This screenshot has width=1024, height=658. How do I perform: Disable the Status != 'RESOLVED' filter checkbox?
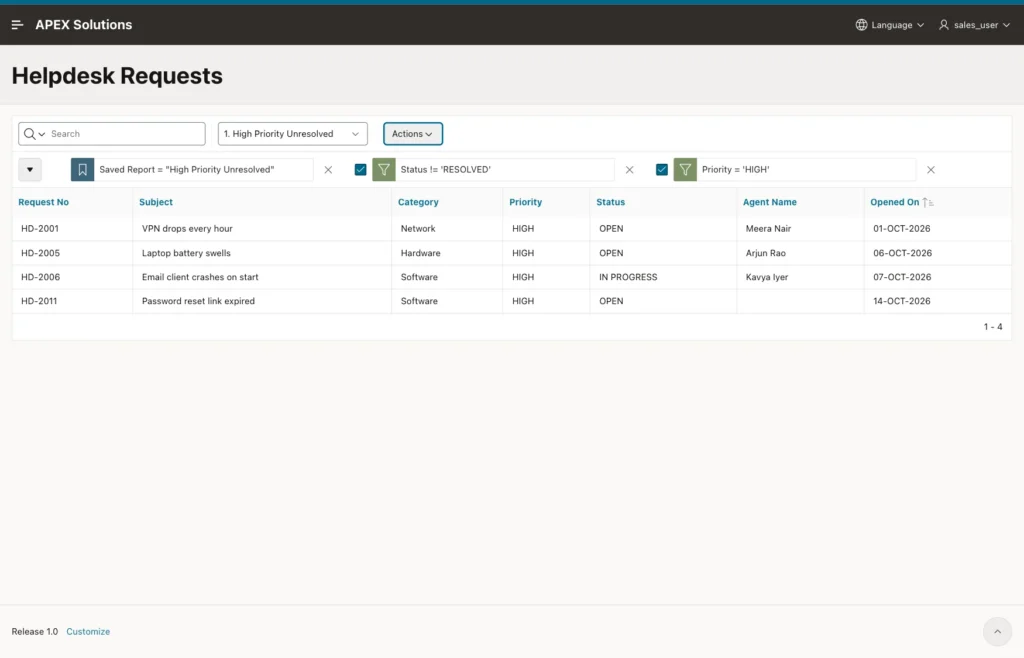(360, 170)
